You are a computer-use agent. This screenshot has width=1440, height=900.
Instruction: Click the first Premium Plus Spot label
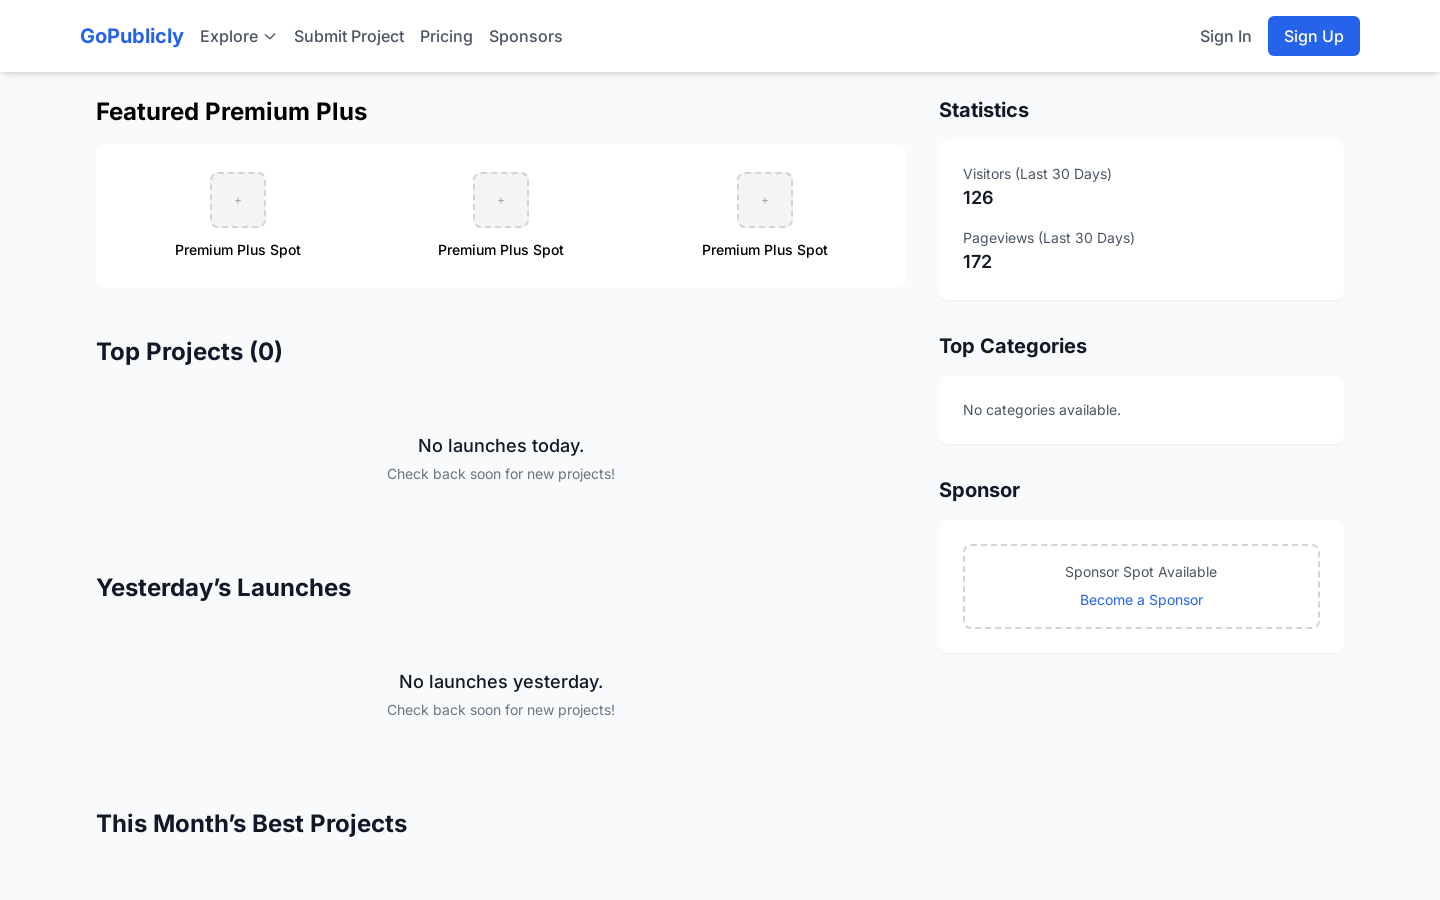238,250
